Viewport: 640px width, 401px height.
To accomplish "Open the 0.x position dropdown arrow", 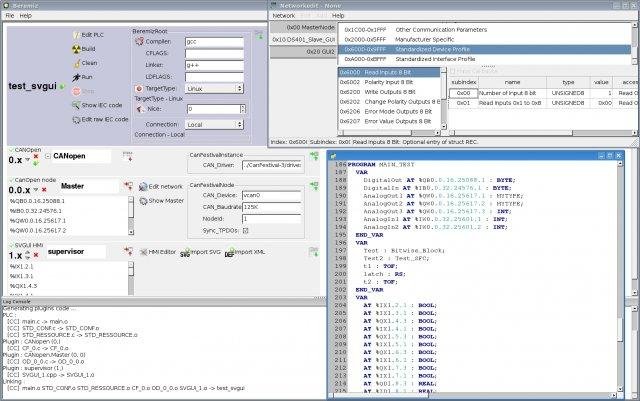I will point(28,160).
